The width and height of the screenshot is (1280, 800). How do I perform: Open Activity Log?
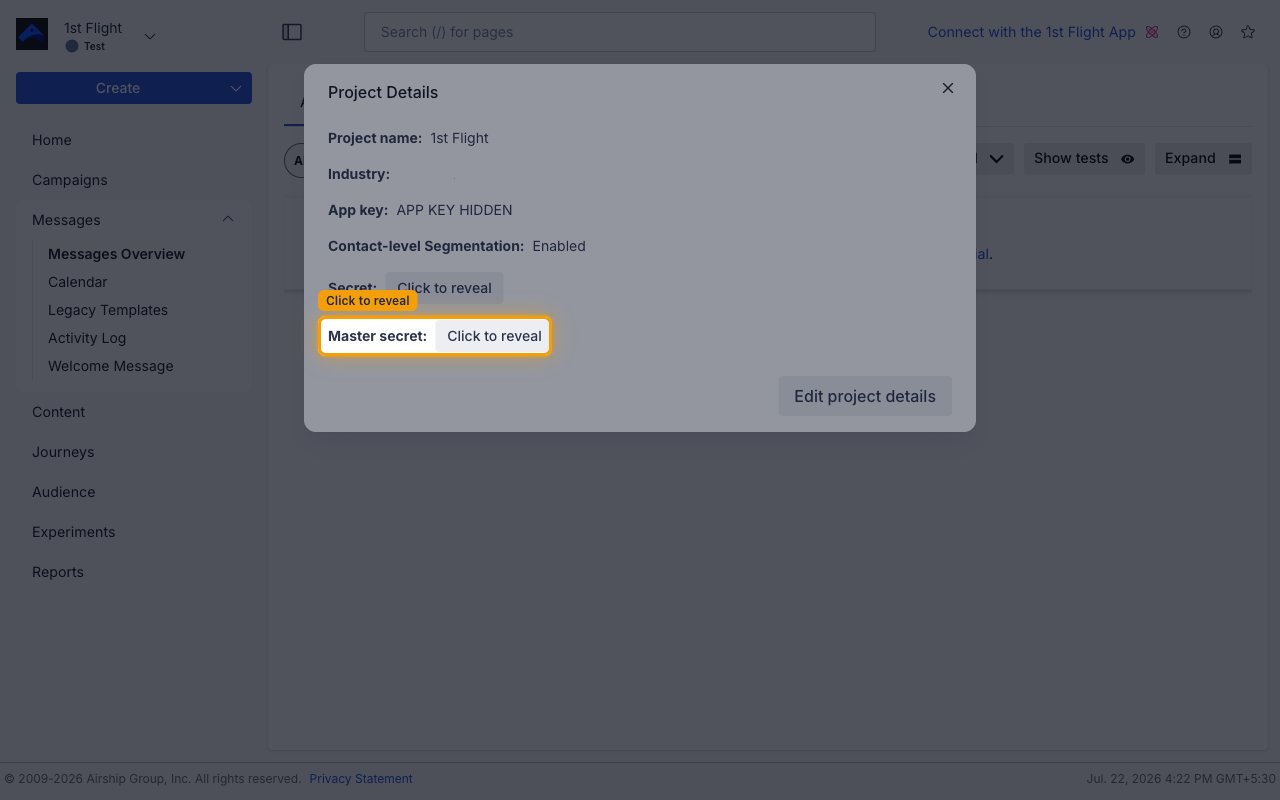[87, 338]
